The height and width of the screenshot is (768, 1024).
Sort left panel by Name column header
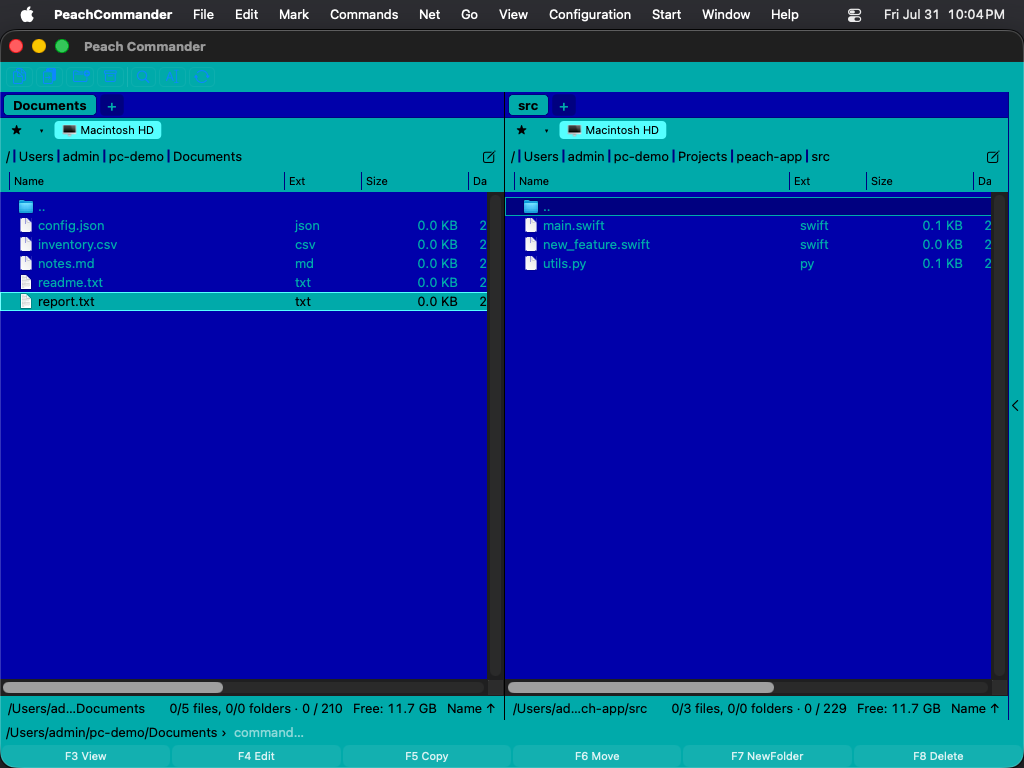(x=147, y=181)
